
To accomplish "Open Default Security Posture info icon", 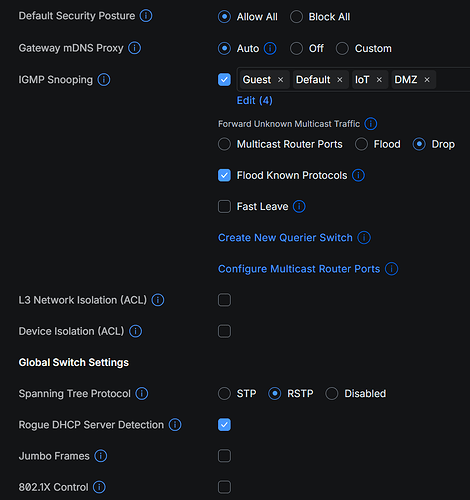I will click(146, 16).
